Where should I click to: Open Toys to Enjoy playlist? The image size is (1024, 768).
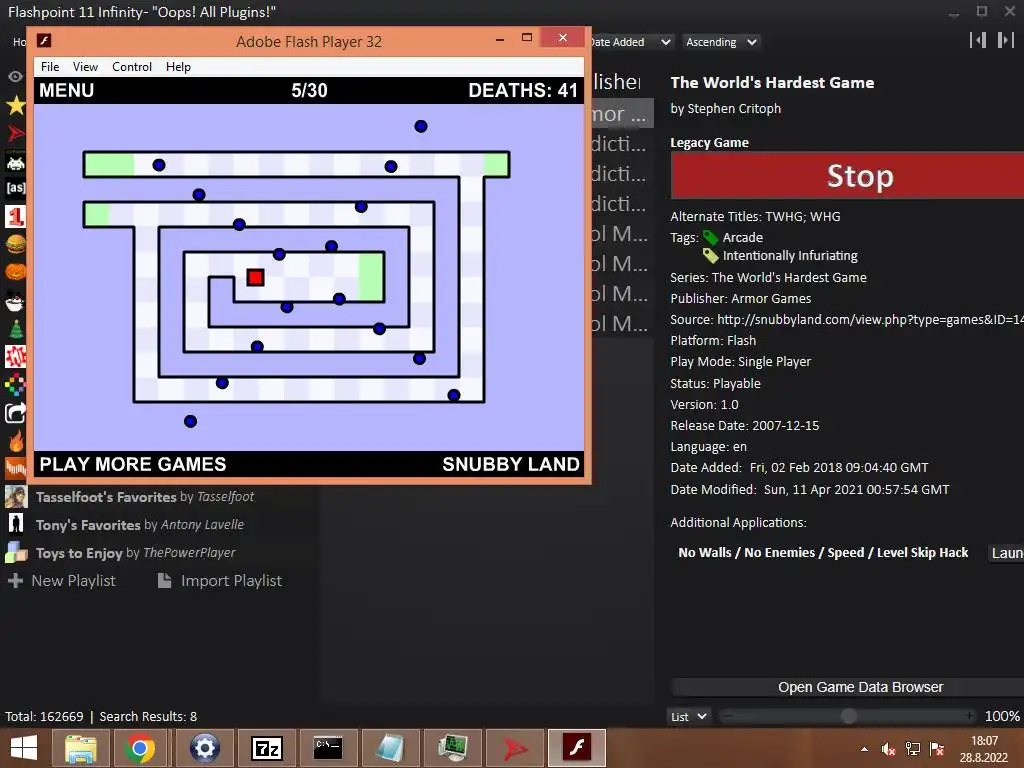(x=135, y=553)
